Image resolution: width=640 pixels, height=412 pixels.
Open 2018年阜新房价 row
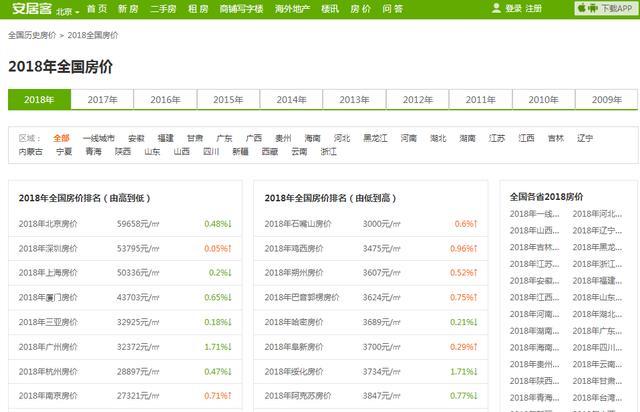[x=371, y=347]
